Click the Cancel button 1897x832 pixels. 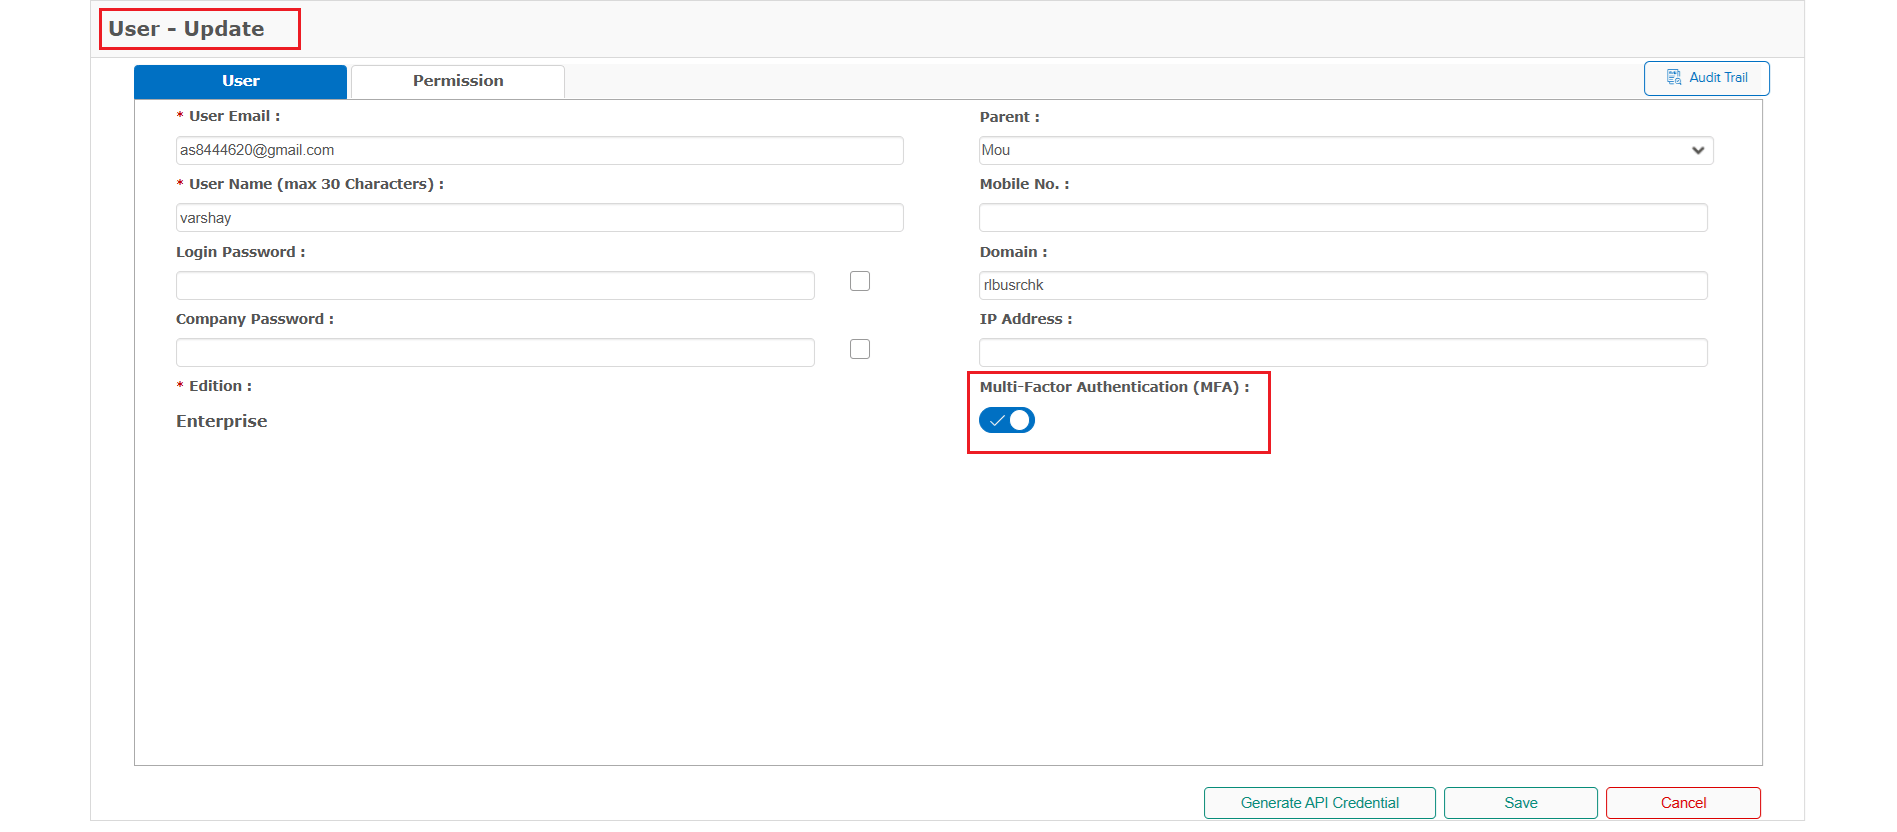click(x=1683, y=803)
